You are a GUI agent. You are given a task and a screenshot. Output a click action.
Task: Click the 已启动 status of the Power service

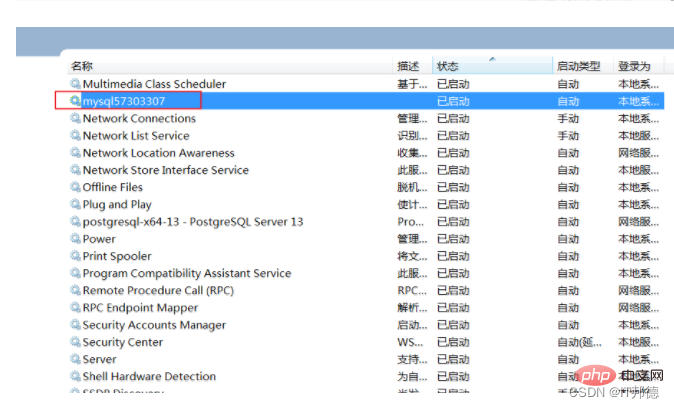[453, 239]
